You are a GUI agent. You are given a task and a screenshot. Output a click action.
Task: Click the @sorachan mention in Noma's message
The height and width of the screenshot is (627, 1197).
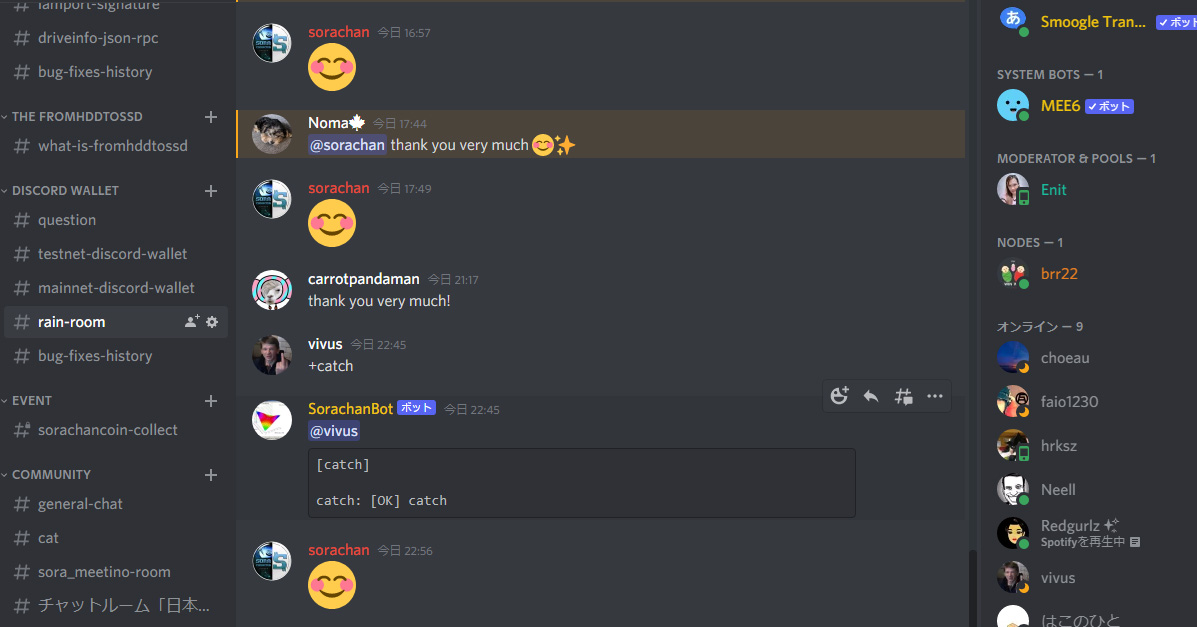347,145
